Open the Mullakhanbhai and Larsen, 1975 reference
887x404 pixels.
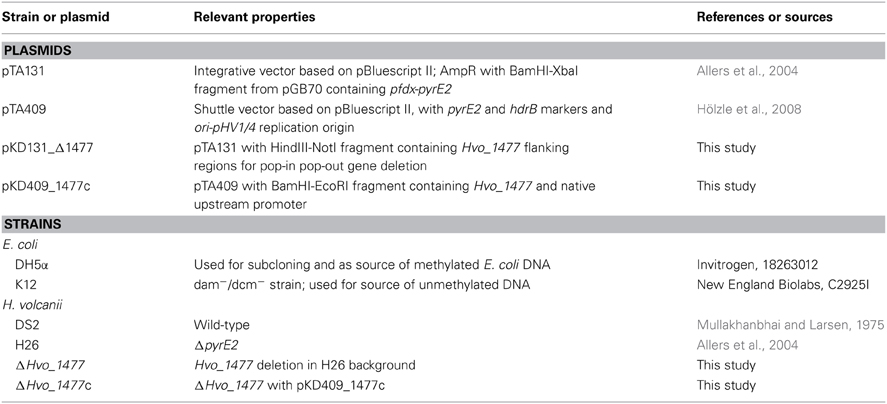tap(792, 325)
